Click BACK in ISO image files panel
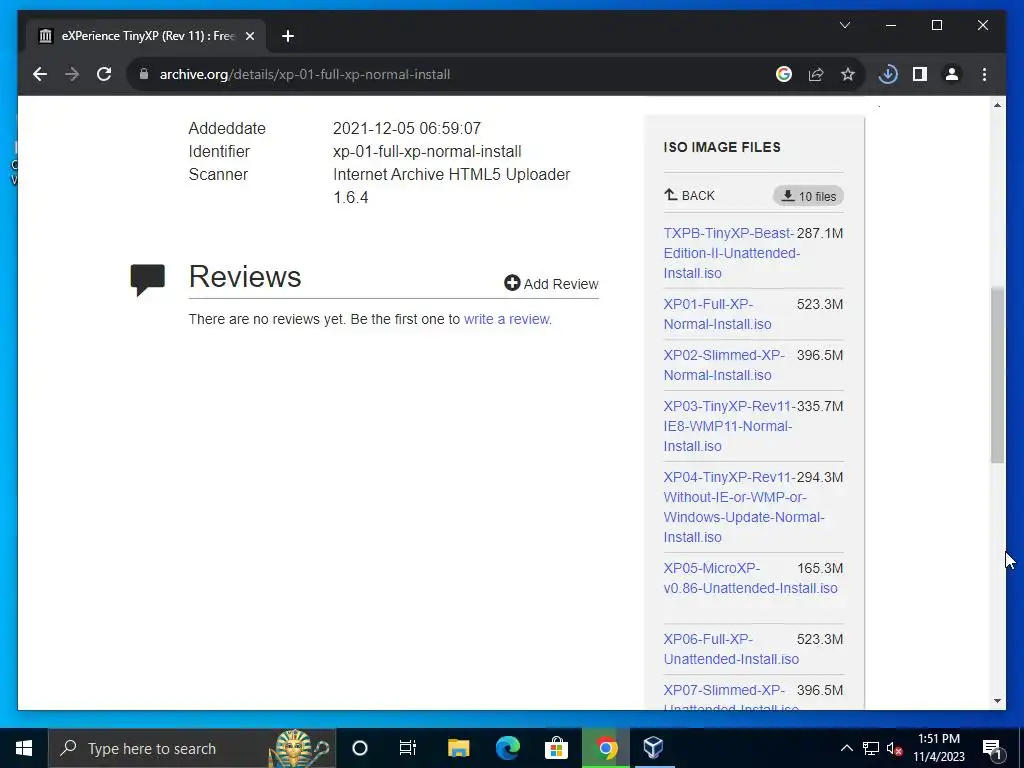Screen dimensions: 1024x768 (x=690, y=195)
